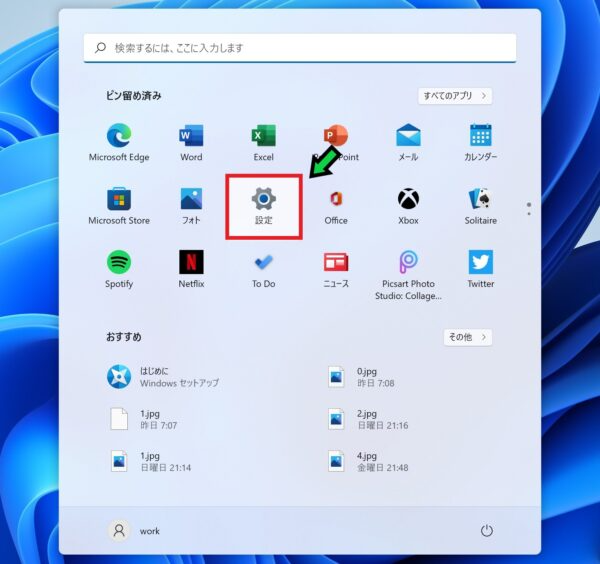Launch the Office app
The image size is (600, 564).
[336, 206]
